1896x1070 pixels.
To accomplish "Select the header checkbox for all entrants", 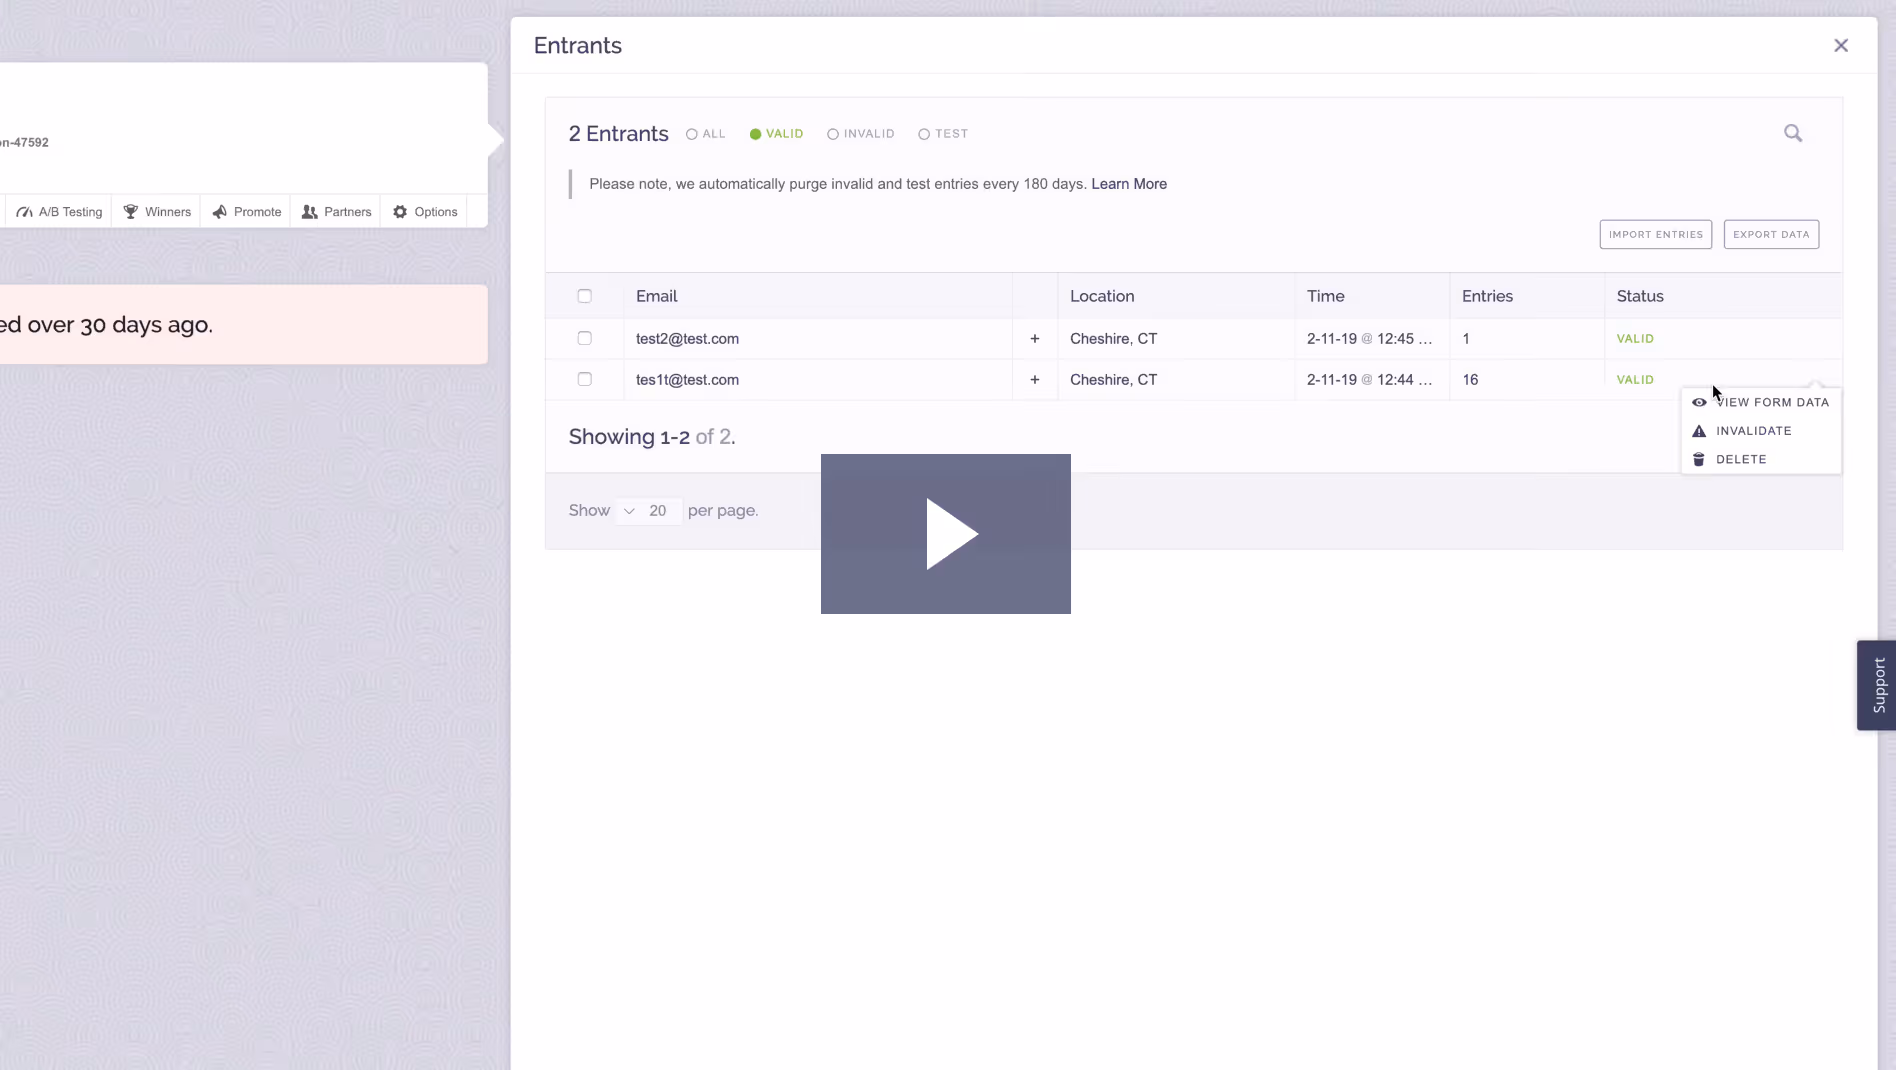I will [584, 296].
